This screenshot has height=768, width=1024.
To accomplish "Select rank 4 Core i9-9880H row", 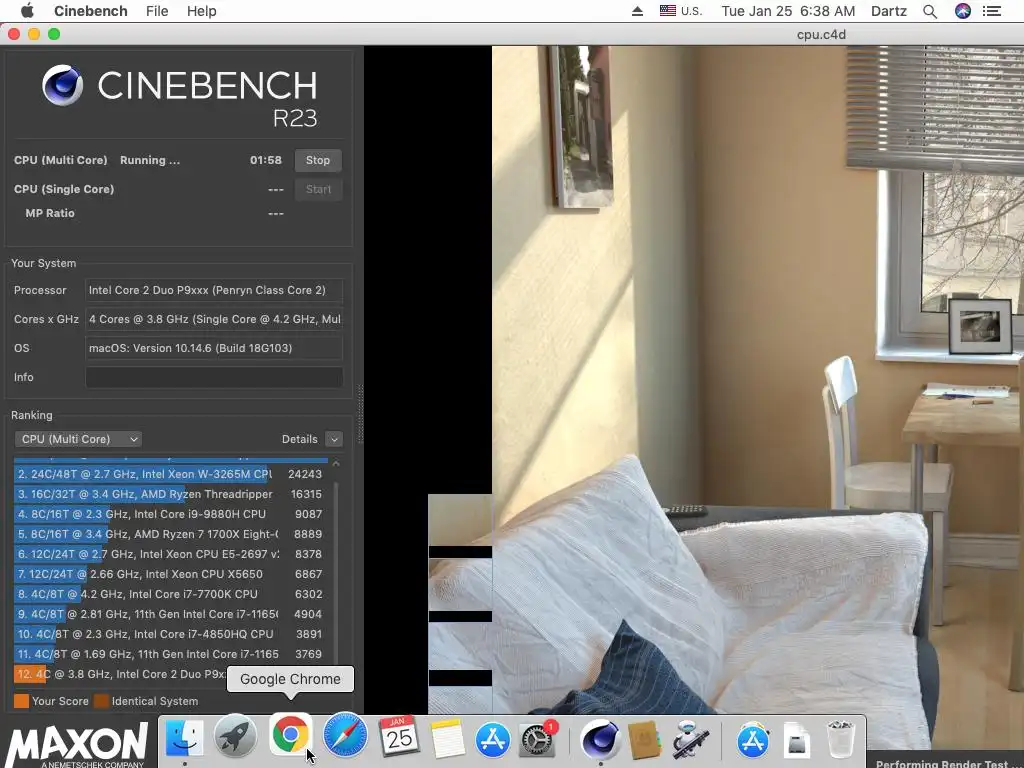I will tap(170, 515).
